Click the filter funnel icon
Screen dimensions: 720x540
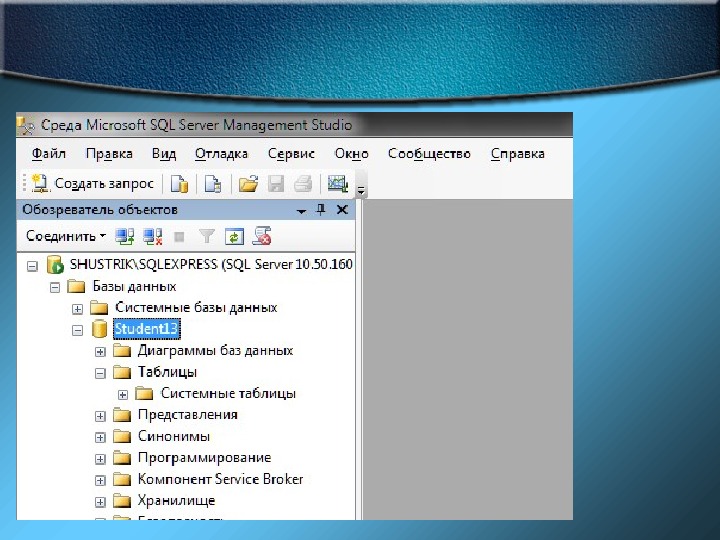pyautogui.click(x=207, y=236)
